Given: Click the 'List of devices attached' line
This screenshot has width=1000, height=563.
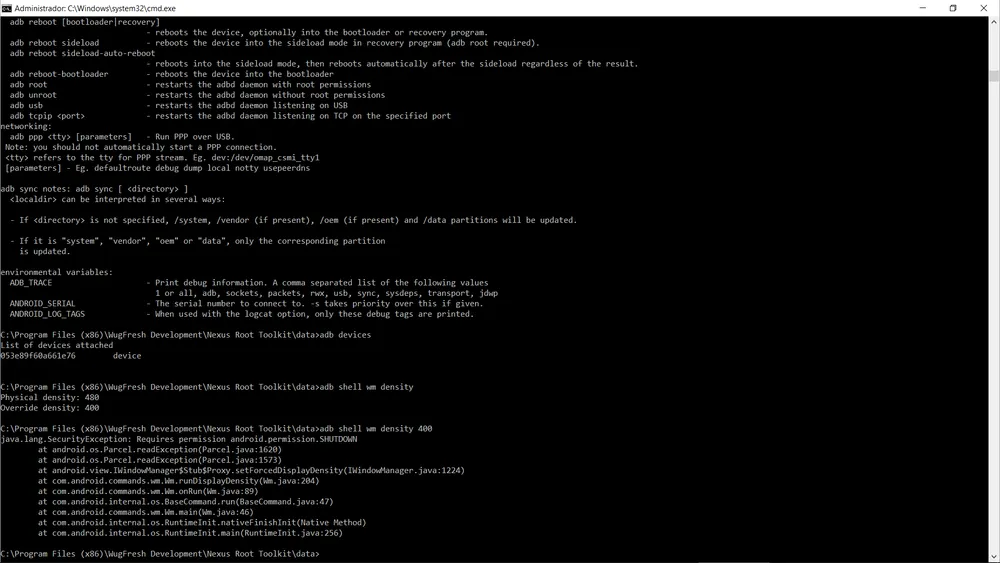Looking at the screenshot, I should pos(57,346).
